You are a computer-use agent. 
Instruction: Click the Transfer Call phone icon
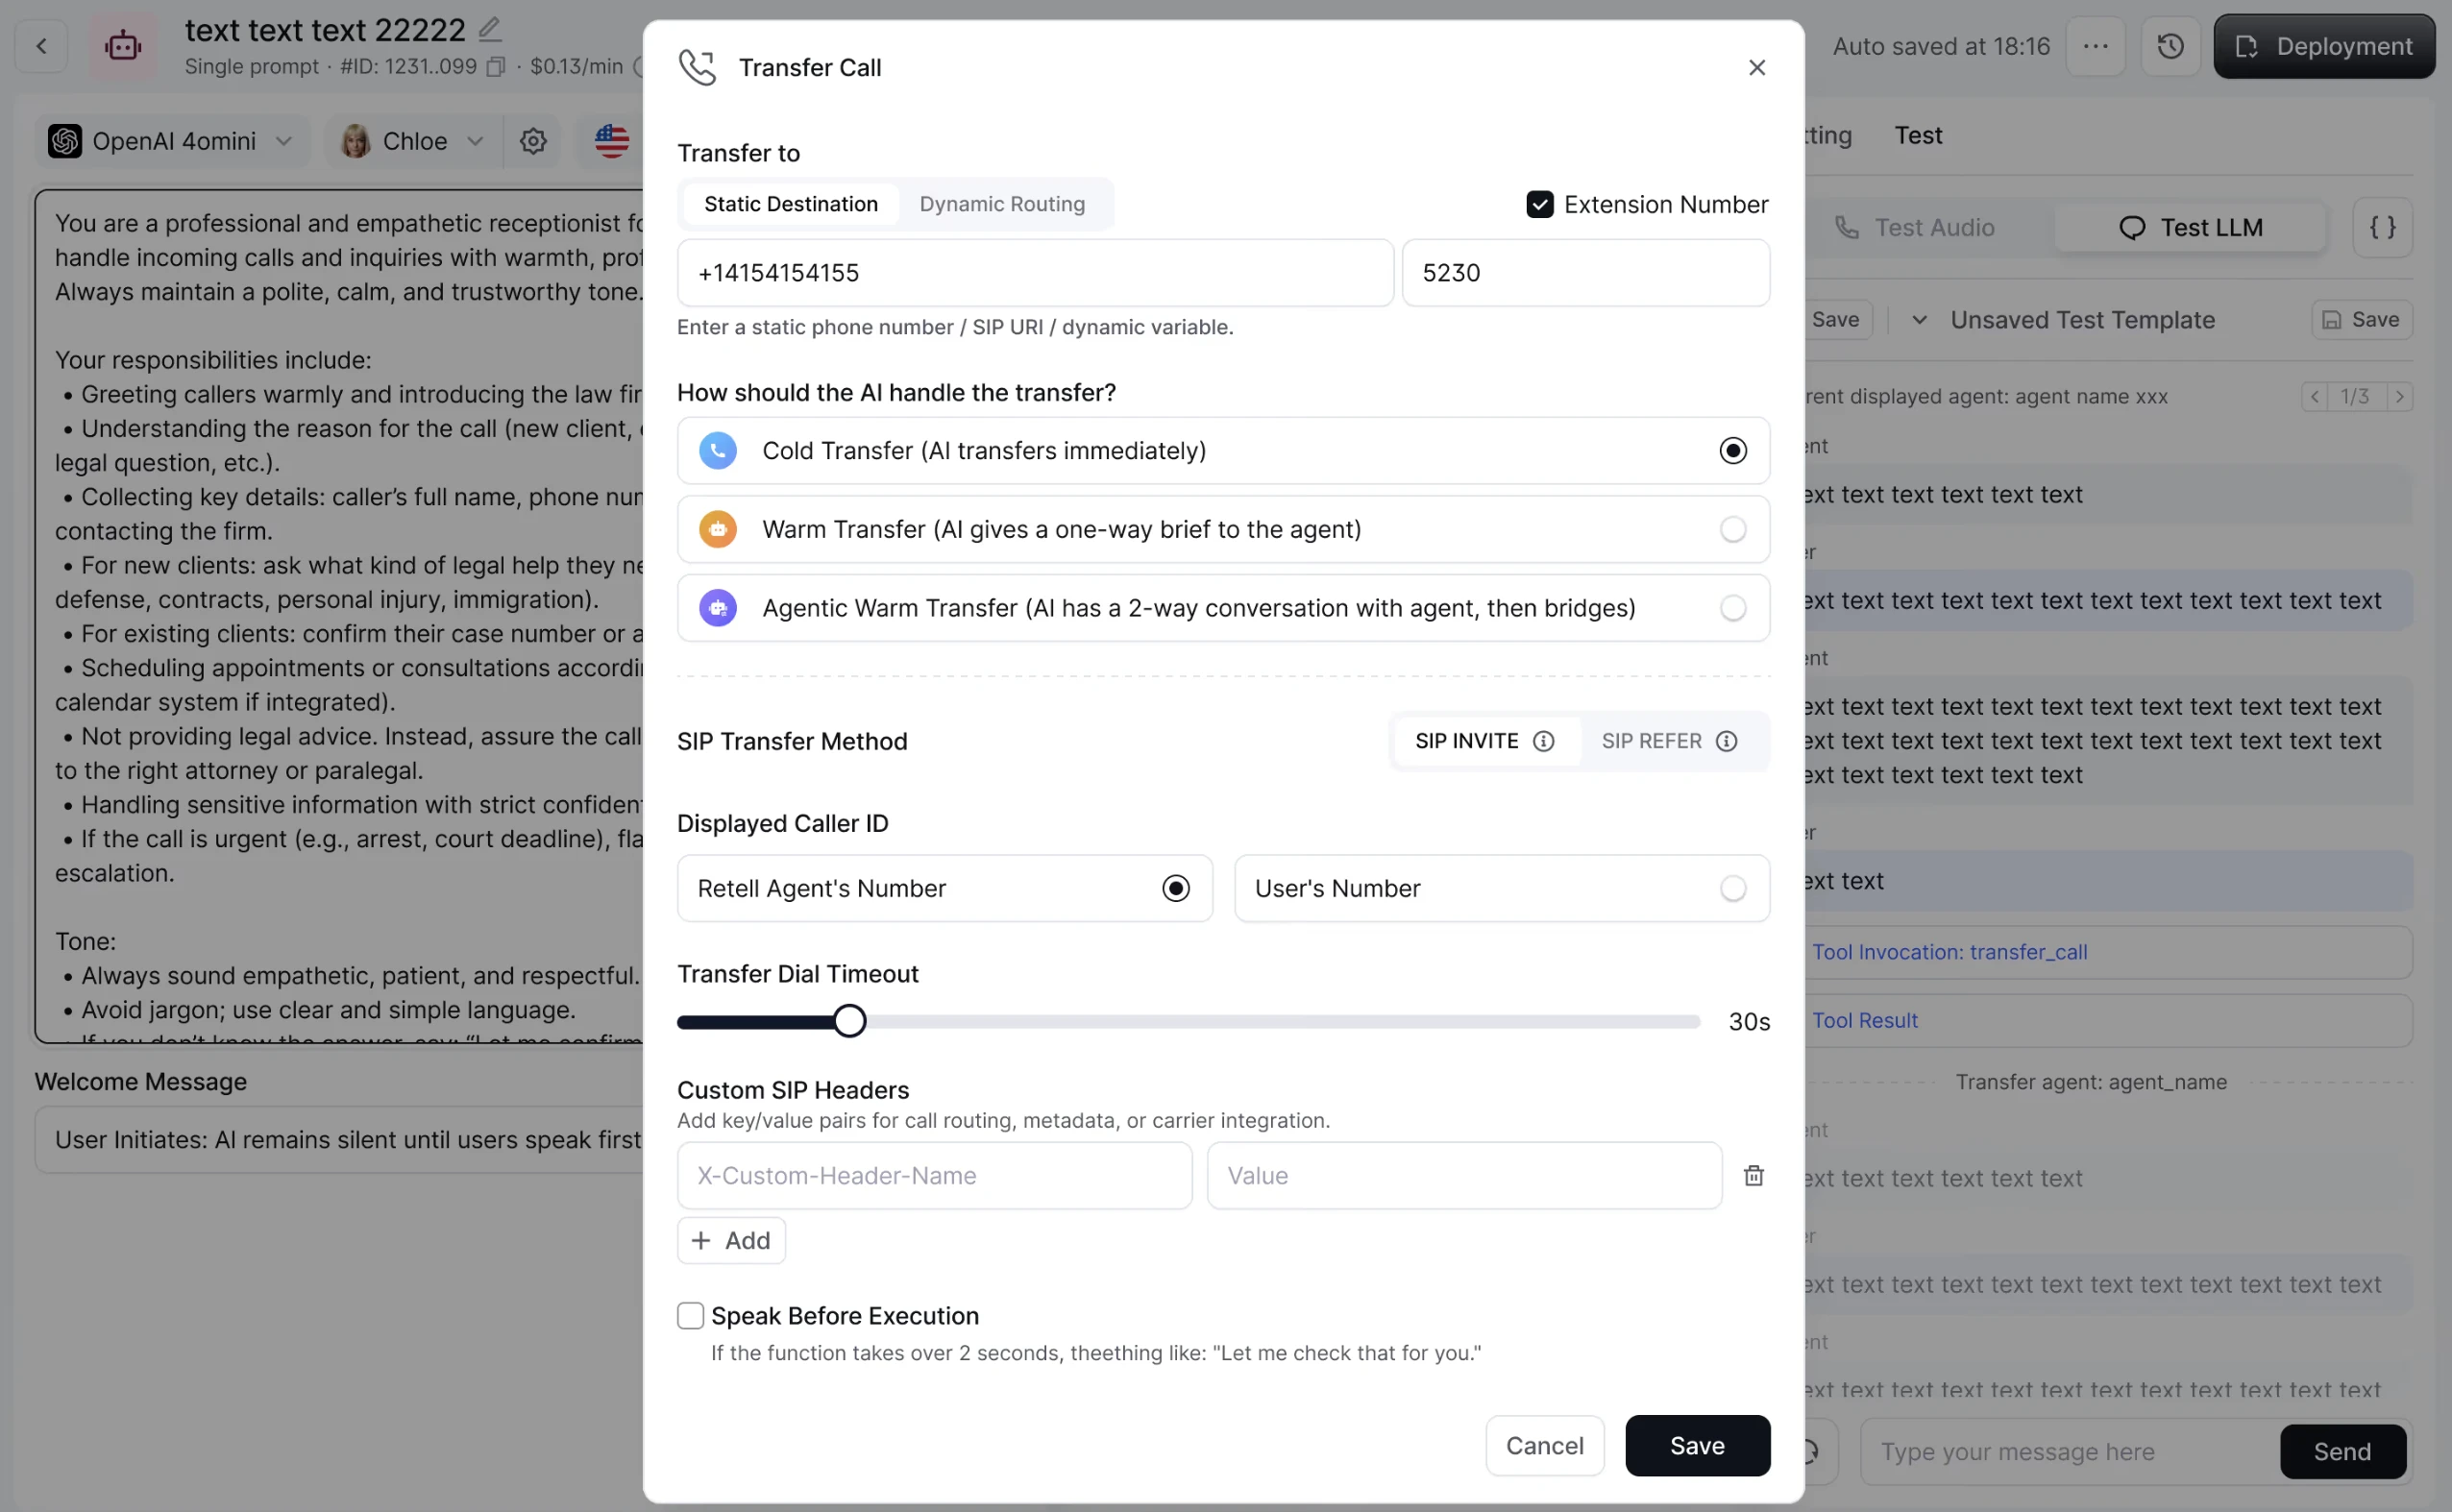pos(697,67)
